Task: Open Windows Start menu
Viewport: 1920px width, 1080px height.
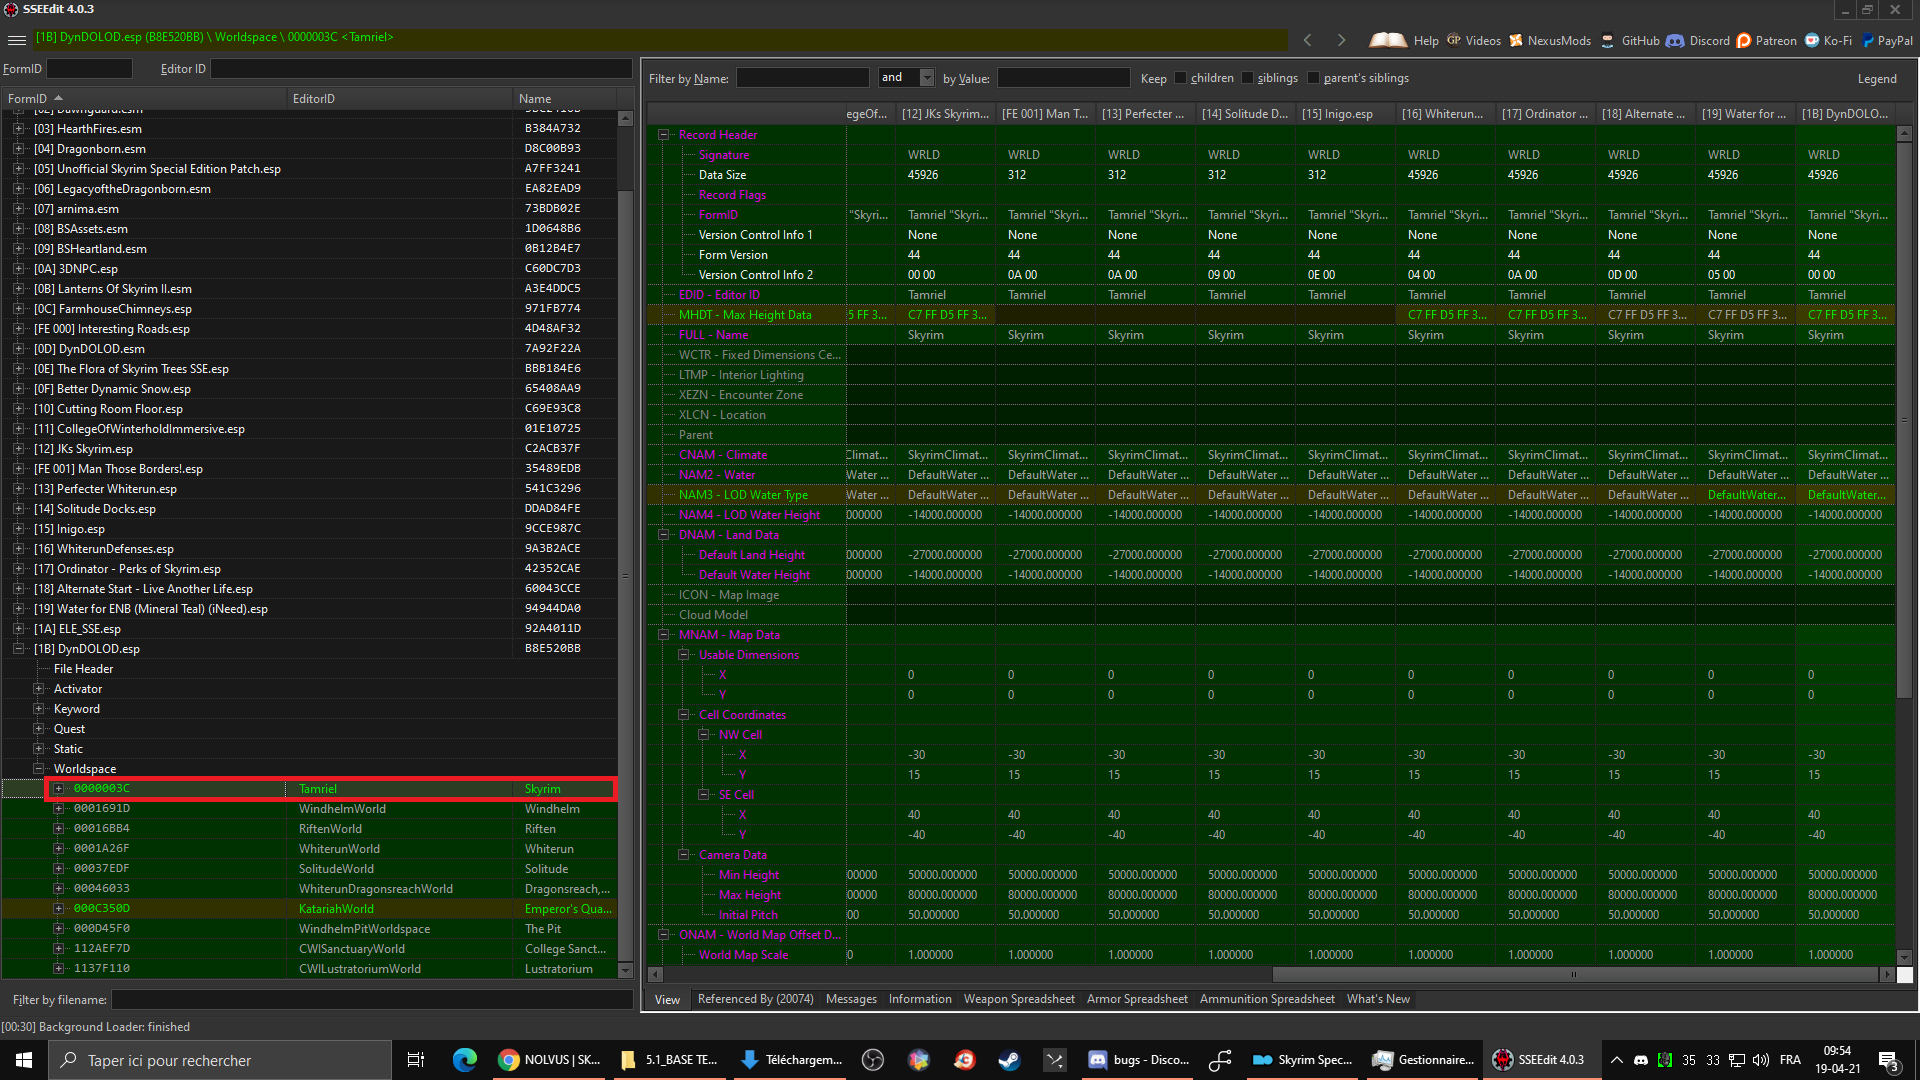Action: point(24,1060)
